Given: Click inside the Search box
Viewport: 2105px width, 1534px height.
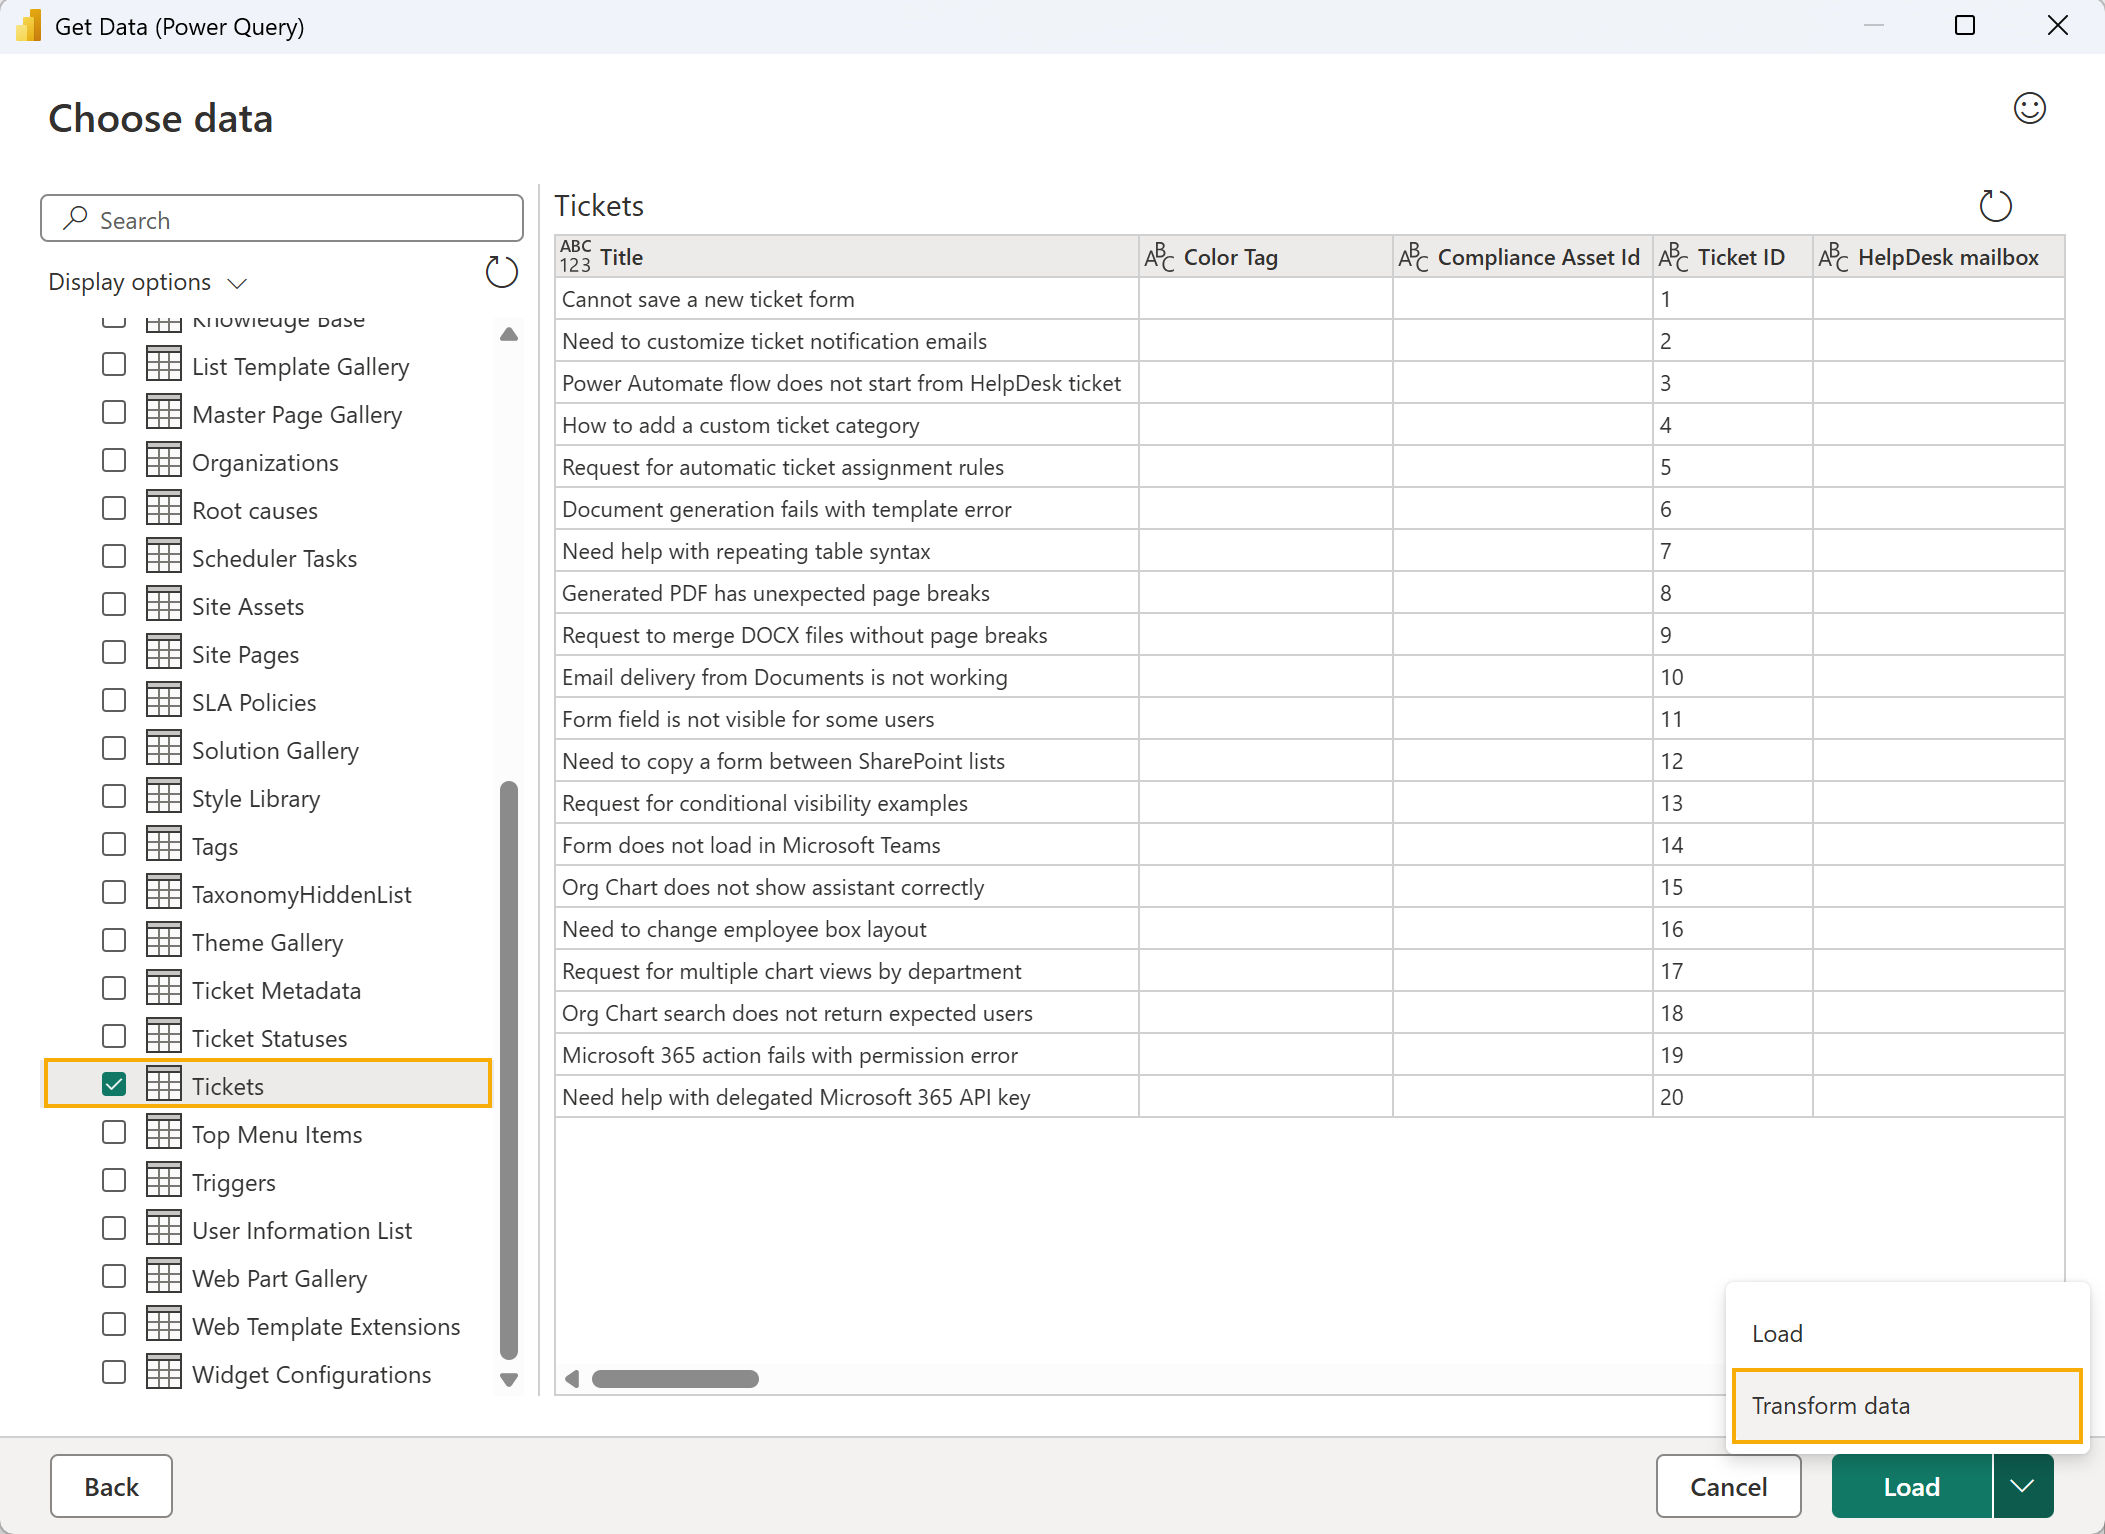Looking at the screenshot, I should point(281,219).
